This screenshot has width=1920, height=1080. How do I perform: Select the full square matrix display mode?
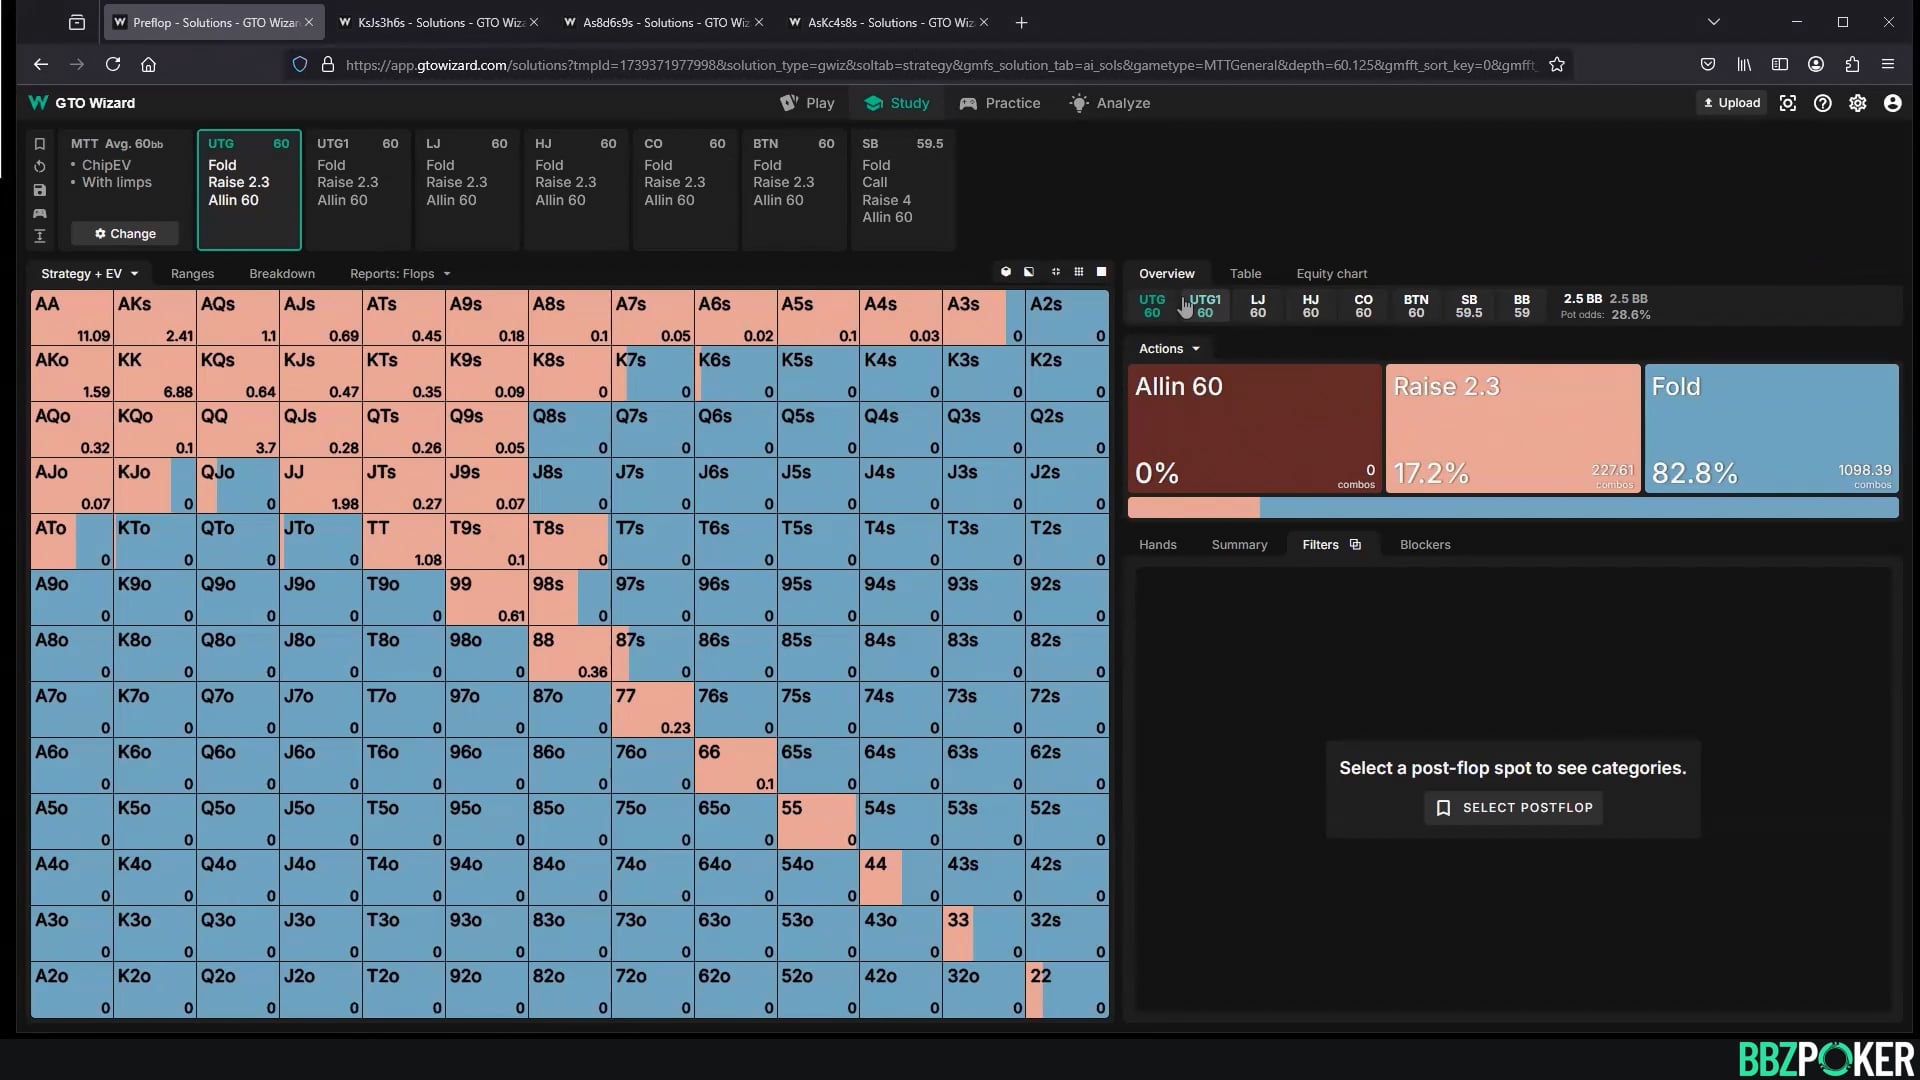pyautogui.click(x=1102, y=272)
